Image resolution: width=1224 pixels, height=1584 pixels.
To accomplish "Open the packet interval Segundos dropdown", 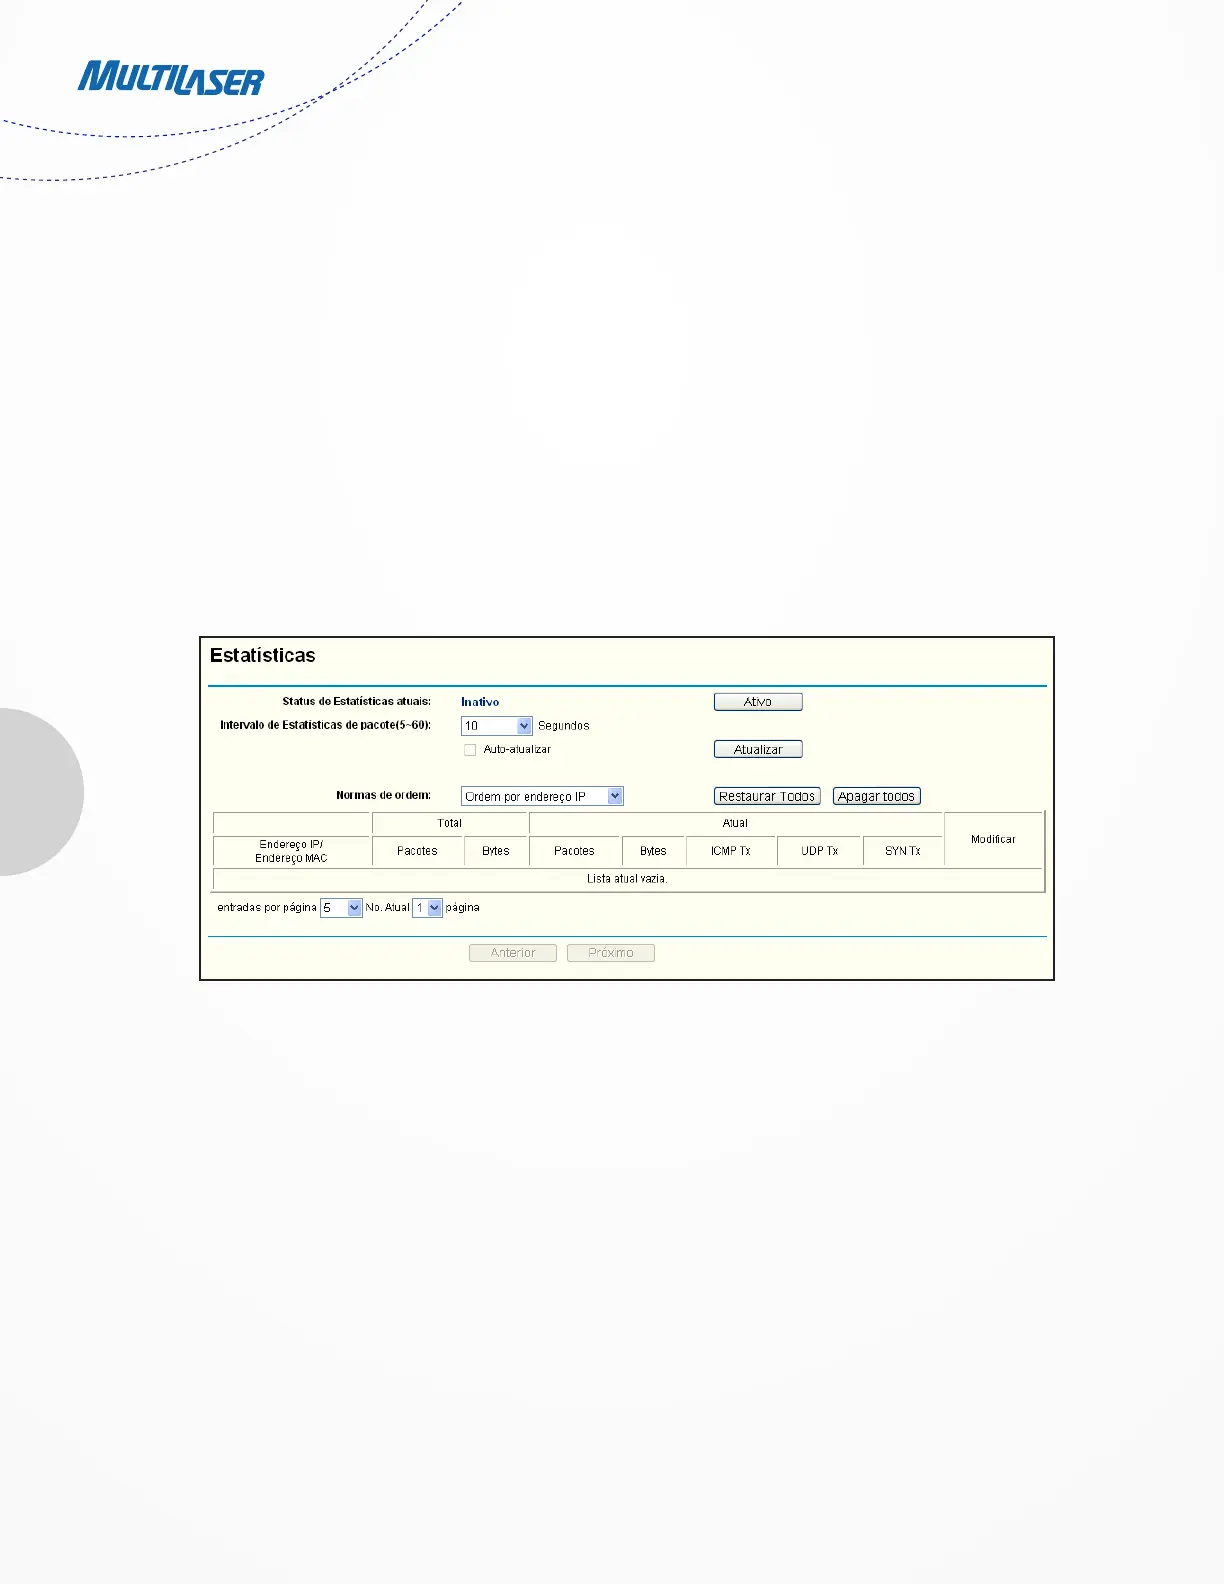I will [x=497, y=726].
